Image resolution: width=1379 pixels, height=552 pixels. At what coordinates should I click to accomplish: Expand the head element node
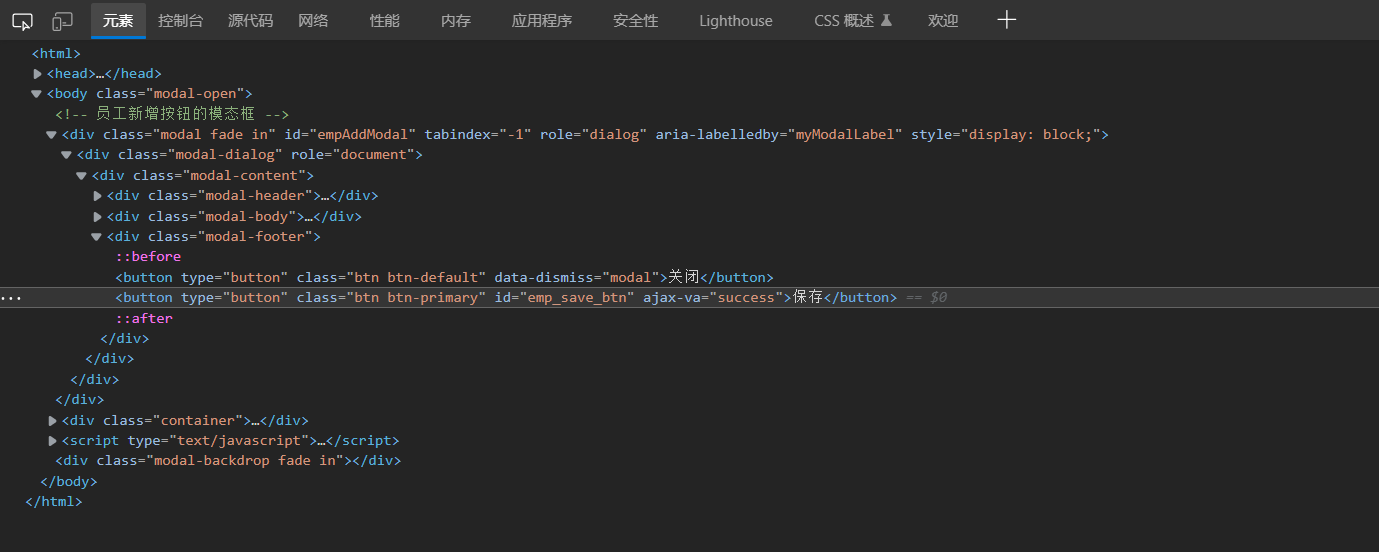click(37, 73)
